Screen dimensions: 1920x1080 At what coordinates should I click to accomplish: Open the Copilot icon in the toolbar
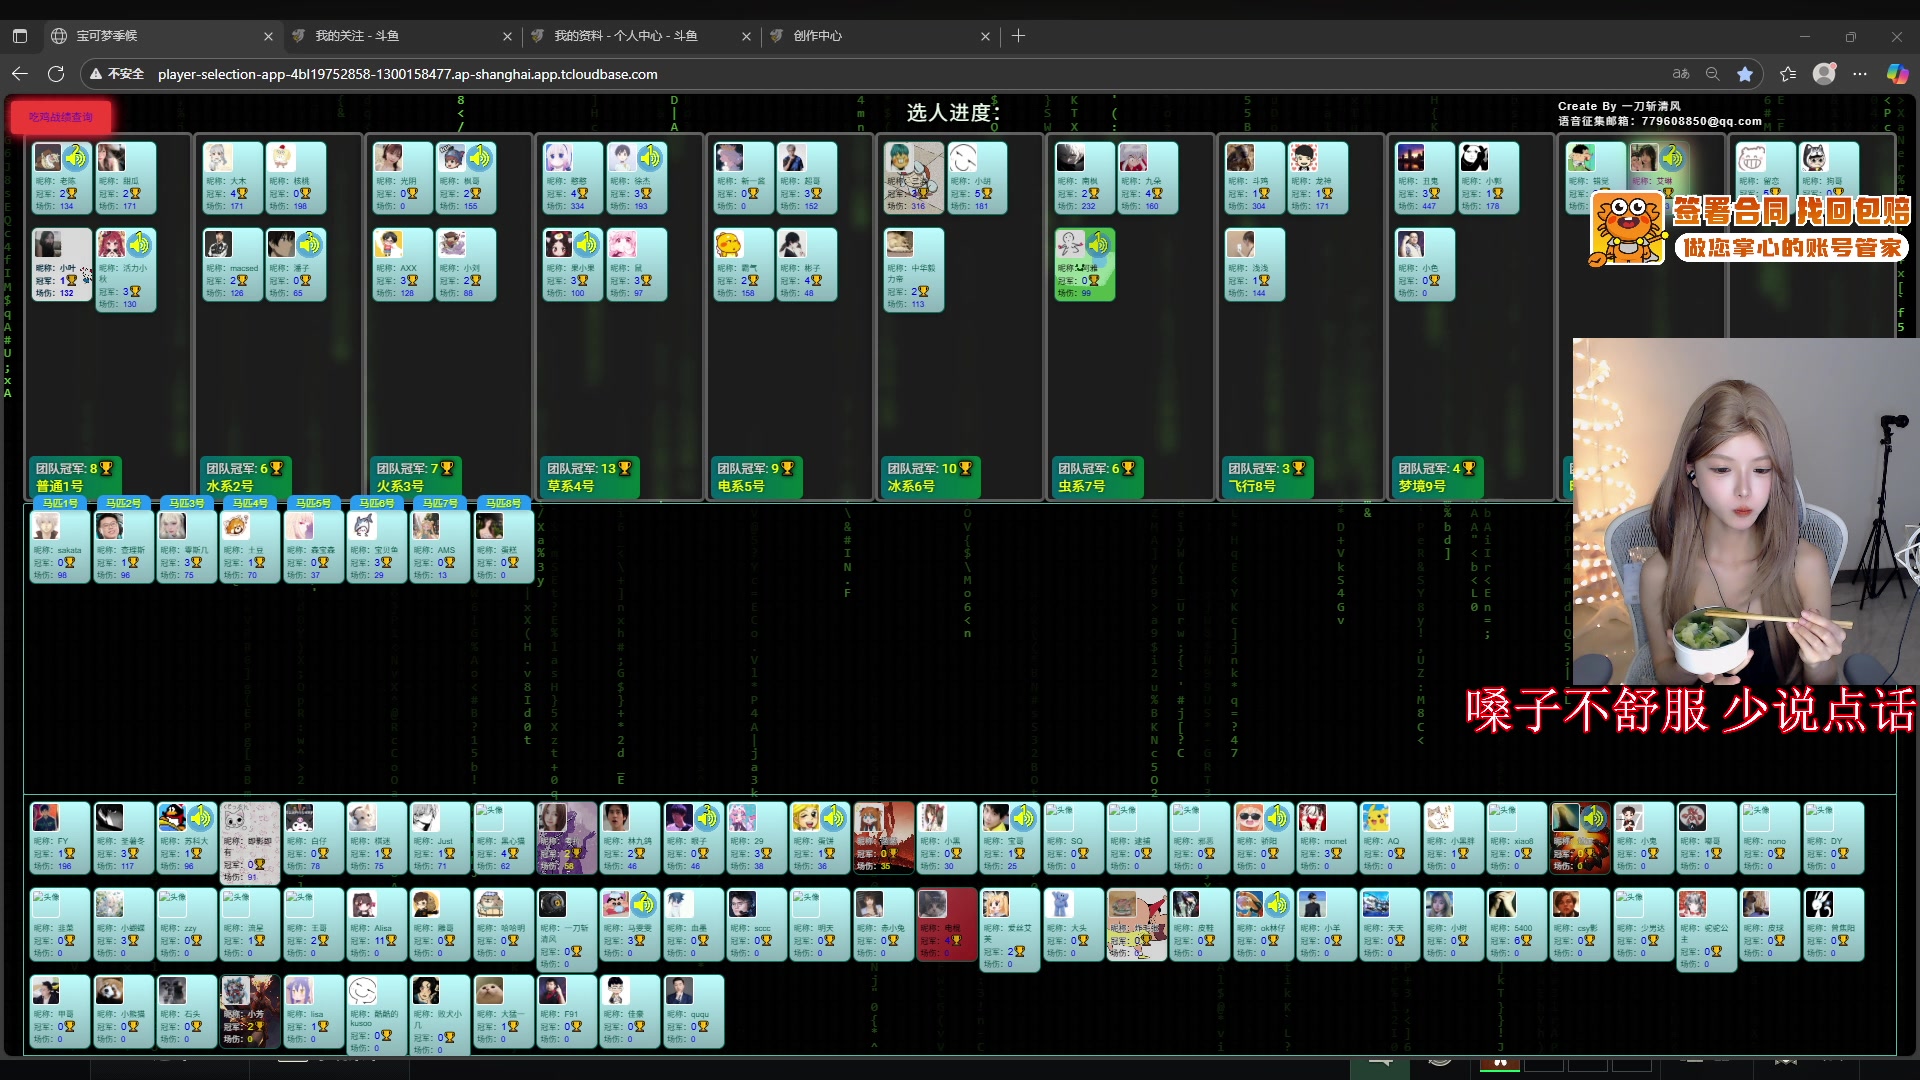click(x=1897, y=74)
